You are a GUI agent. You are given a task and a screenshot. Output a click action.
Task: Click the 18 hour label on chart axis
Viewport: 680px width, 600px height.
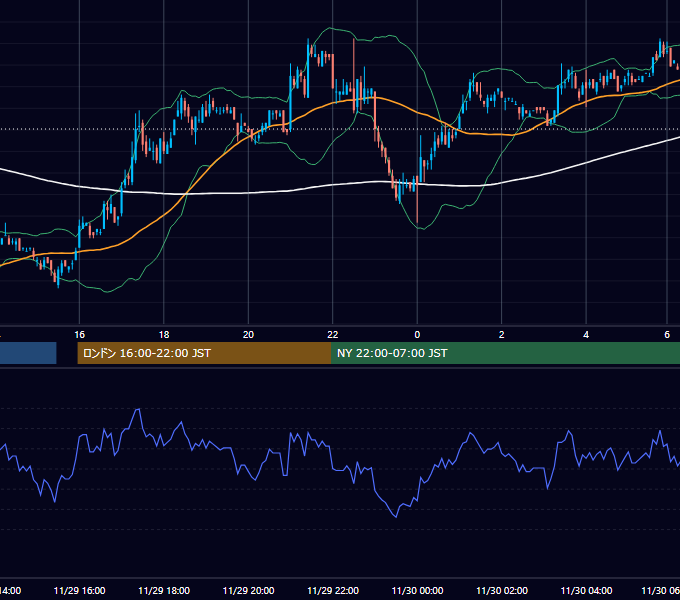tap(164, 335)
